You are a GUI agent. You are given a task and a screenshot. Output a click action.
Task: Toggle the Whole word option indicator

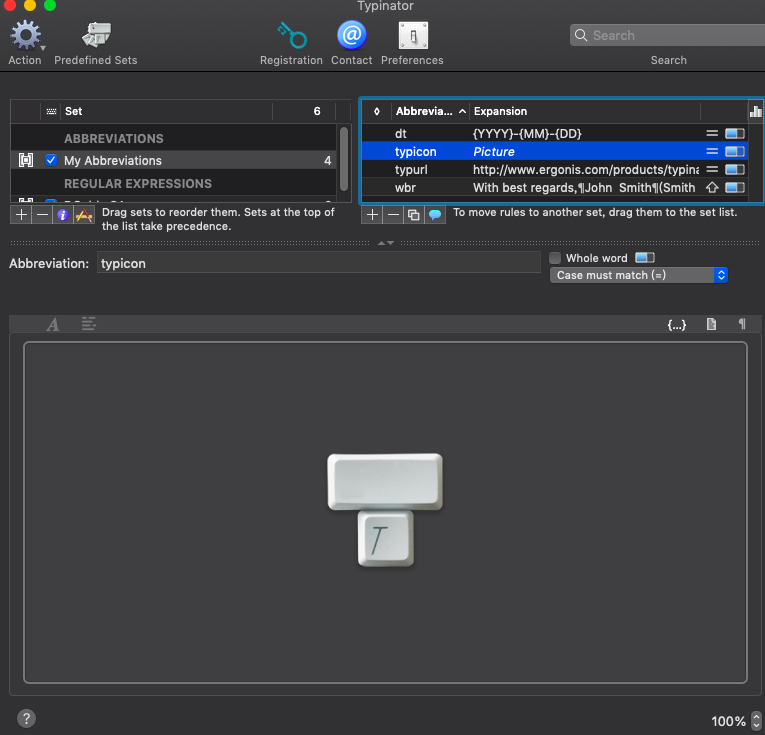pyautogui.click(x=644, y=258)
